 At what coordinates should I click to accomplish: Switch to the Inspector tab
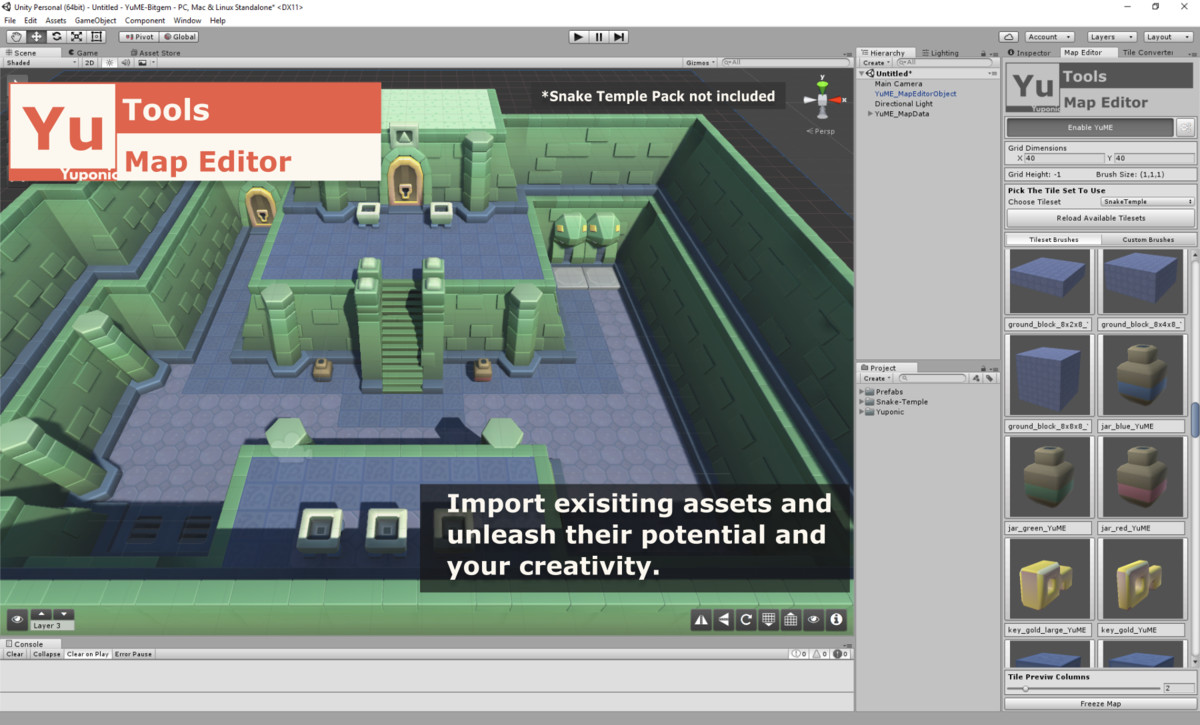(1030, 53)
